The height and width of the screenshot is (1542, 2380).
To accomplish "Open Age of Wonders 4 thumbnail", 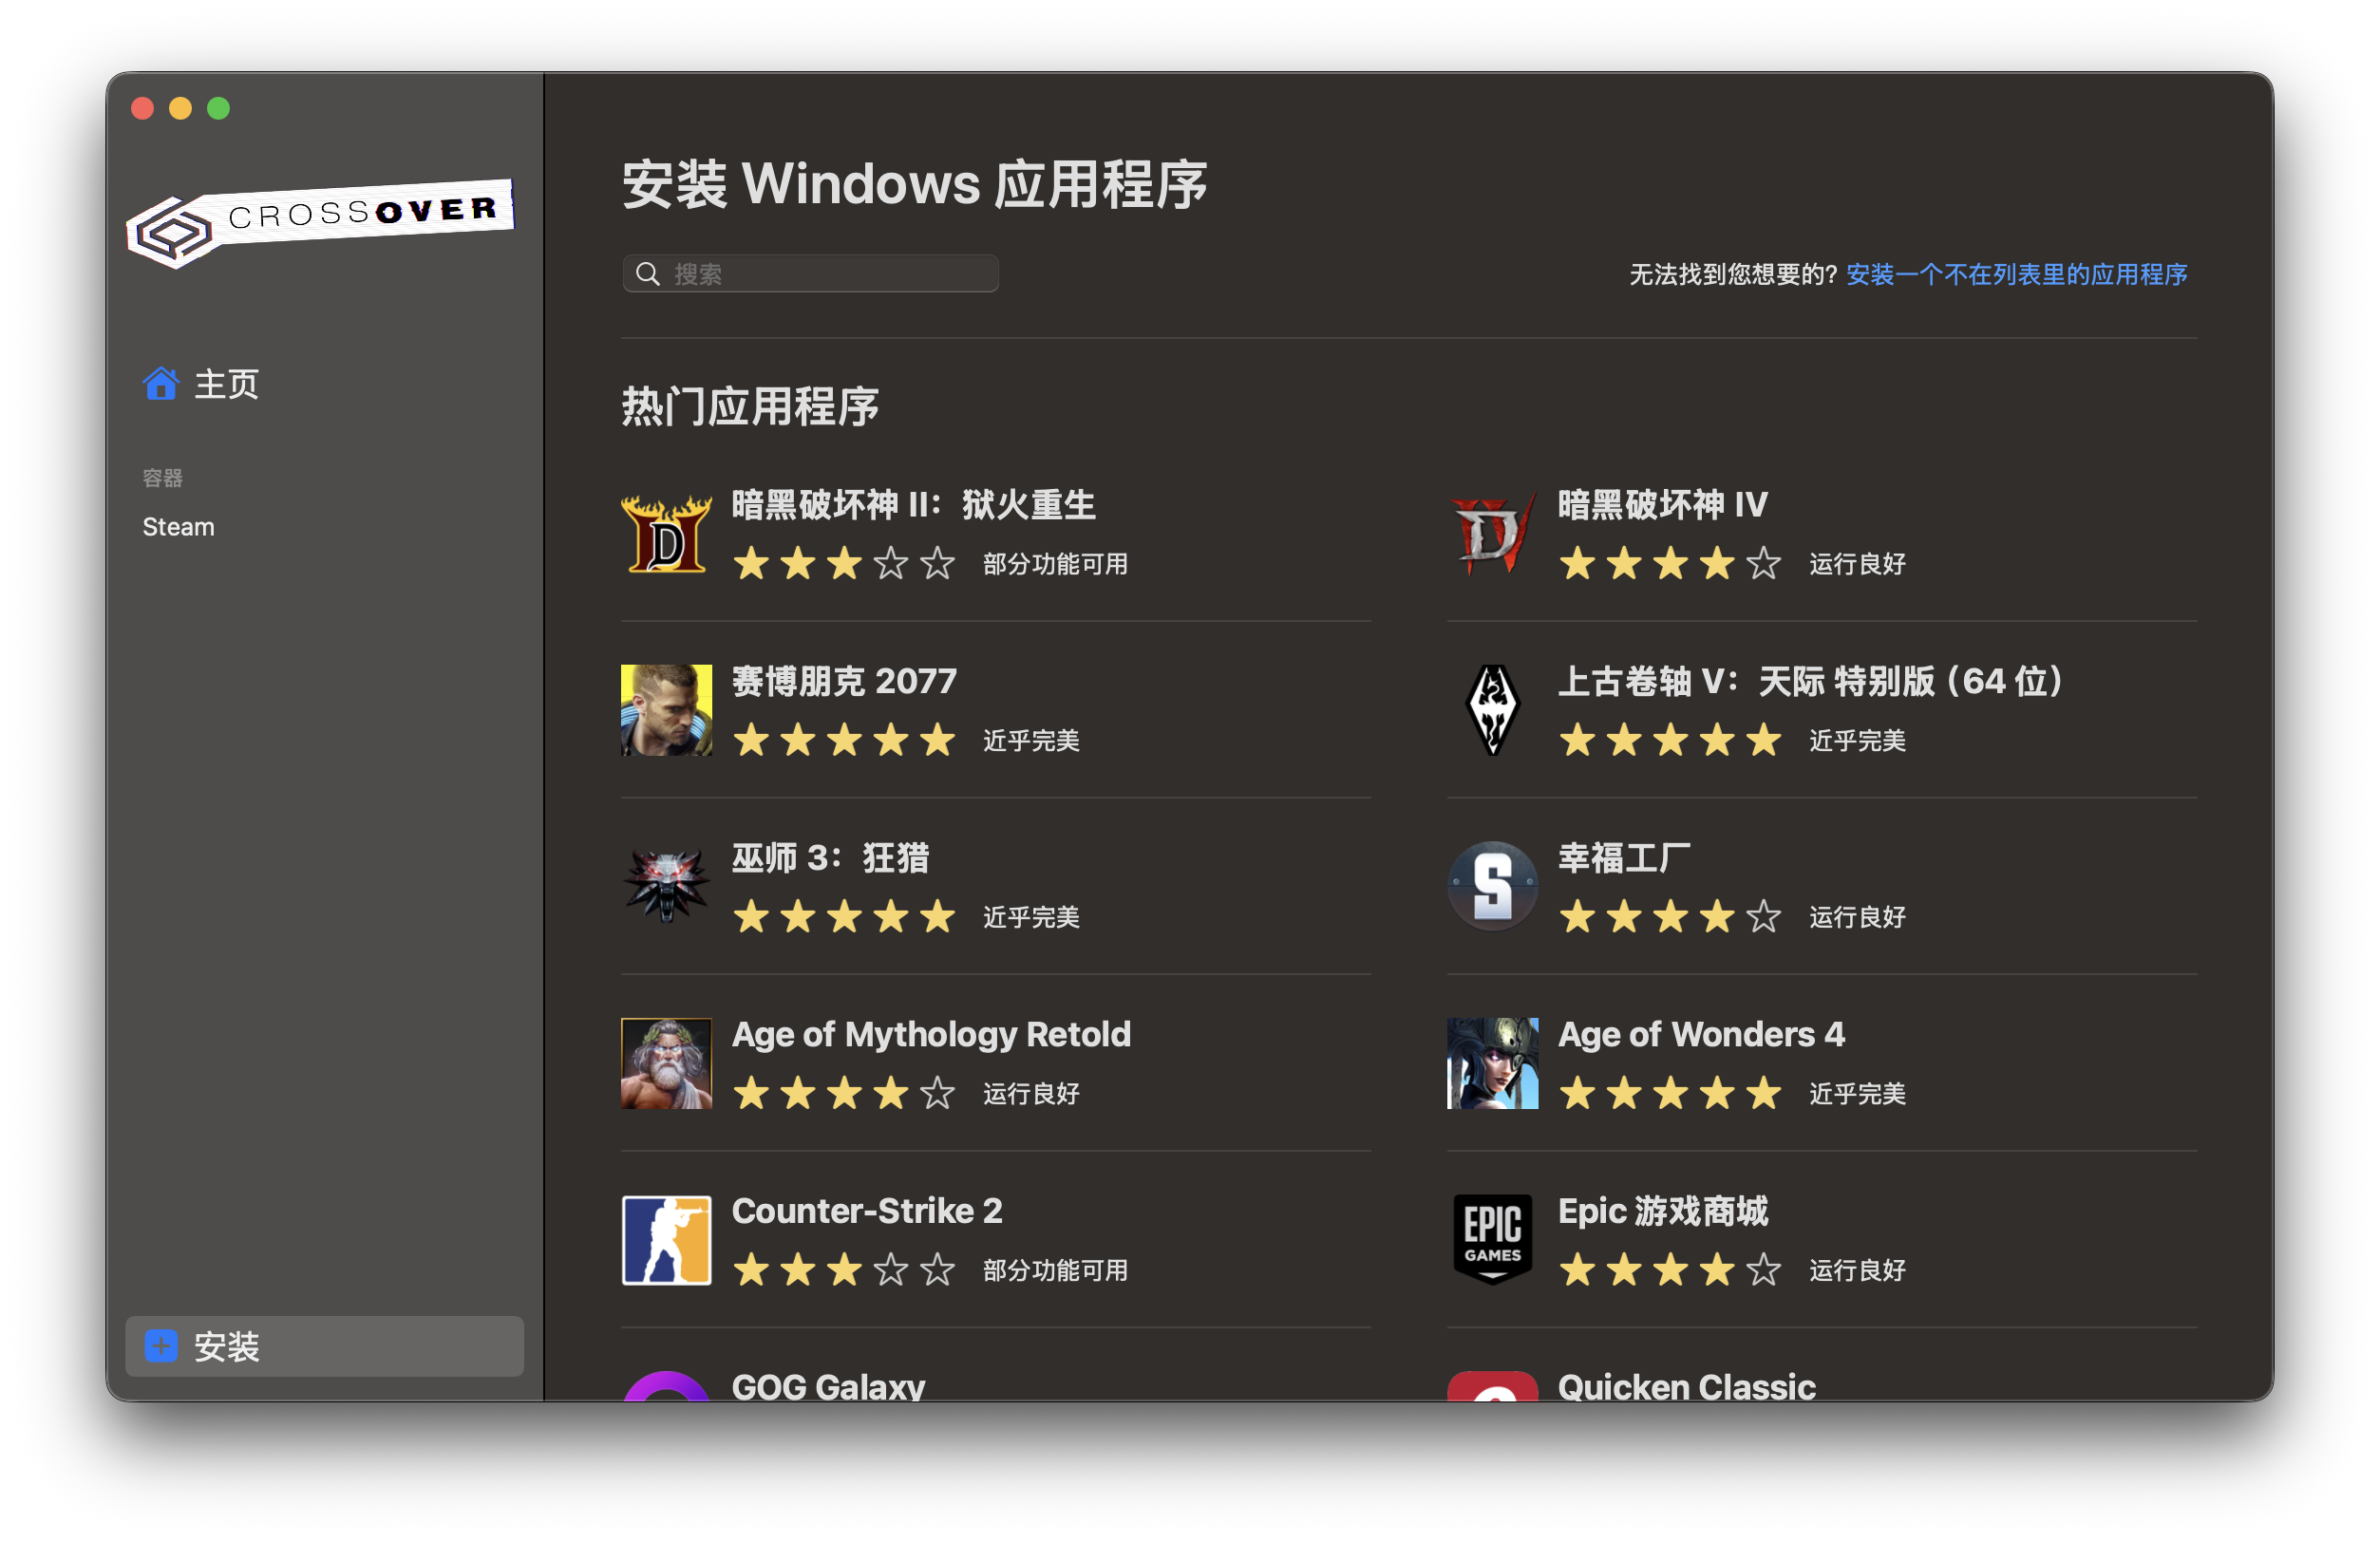I will point(1492,1063).
